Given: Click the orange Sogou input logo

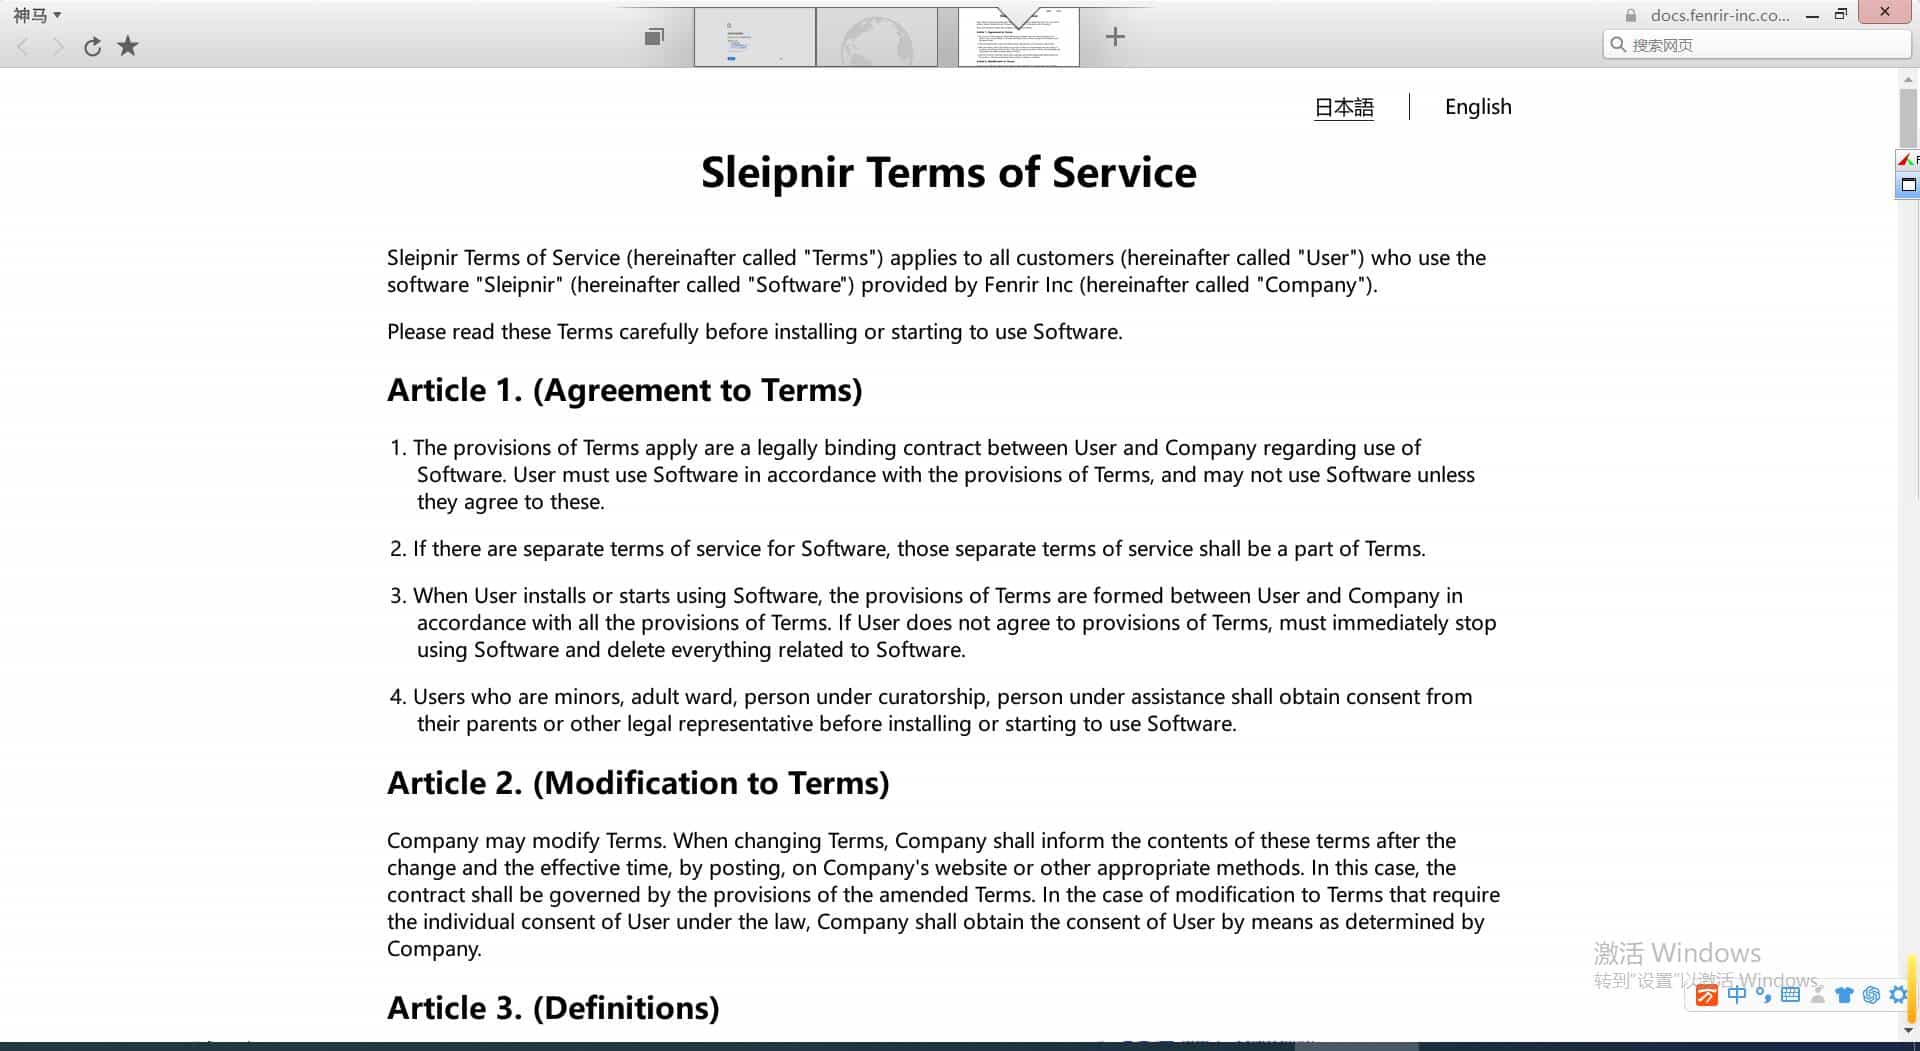Looking at the screenshot, I should click(1707, 995).
